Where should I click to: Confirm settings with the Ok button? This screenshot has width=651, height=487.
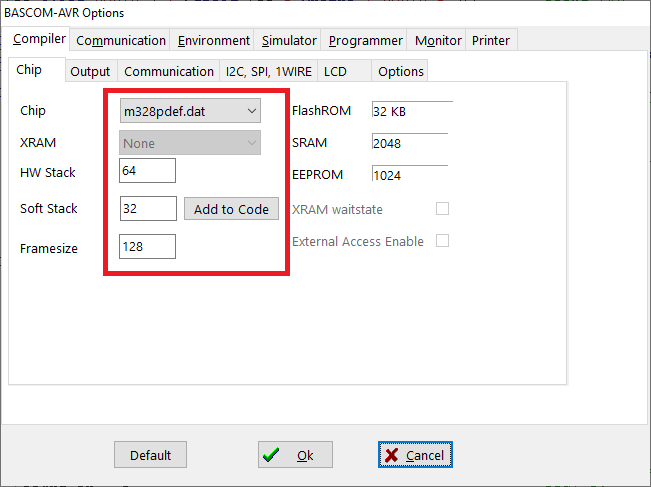(x=295, y=455)
